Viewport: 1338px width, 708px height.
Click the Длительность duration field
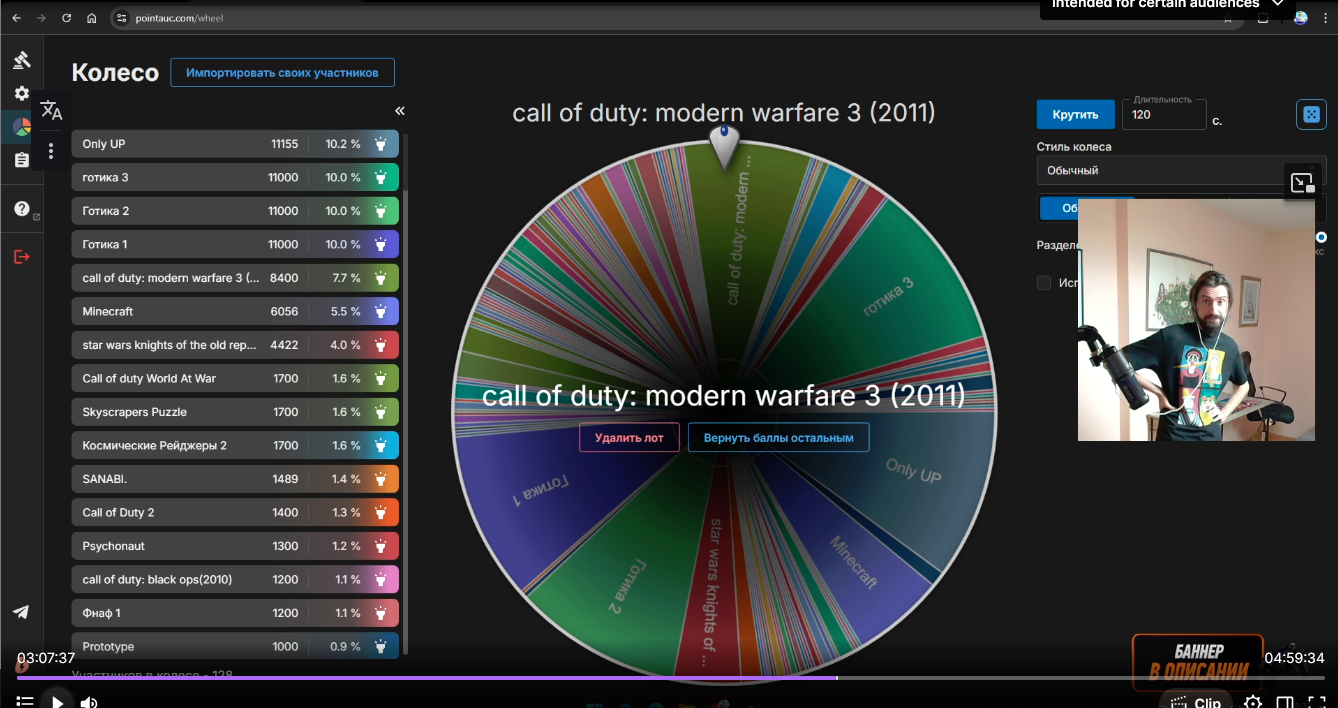pos(1164,114)
